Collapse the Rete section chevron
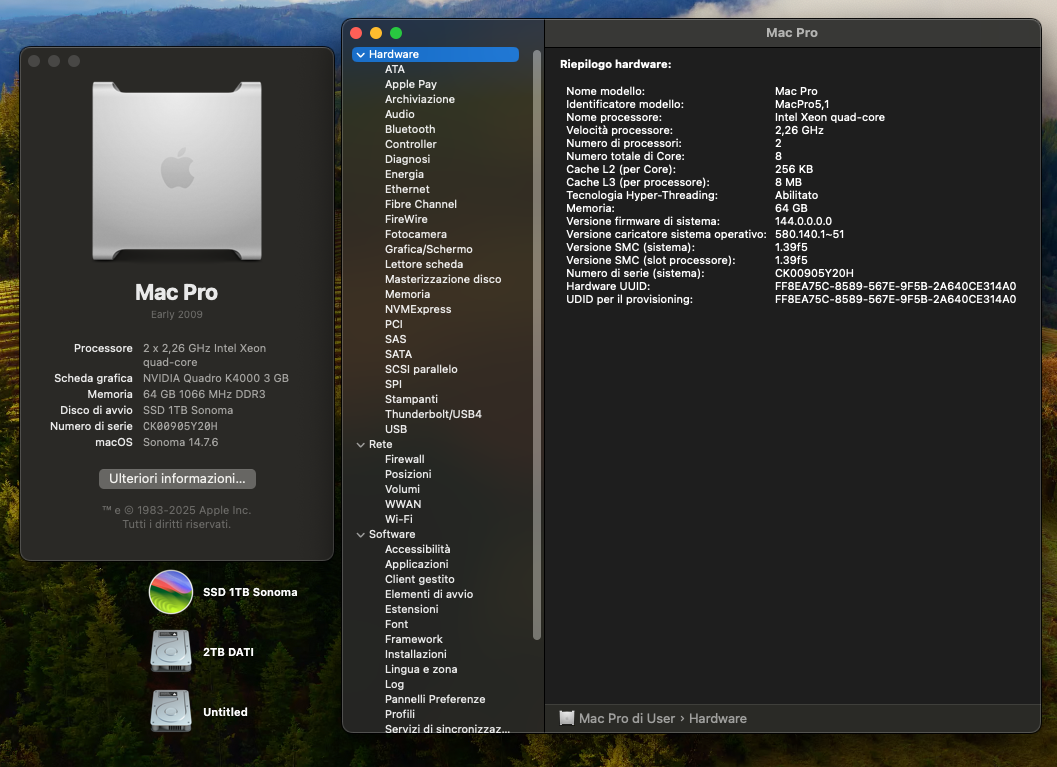The height and width of the screenshot is (767, 1057). click(x=361, y=445)
